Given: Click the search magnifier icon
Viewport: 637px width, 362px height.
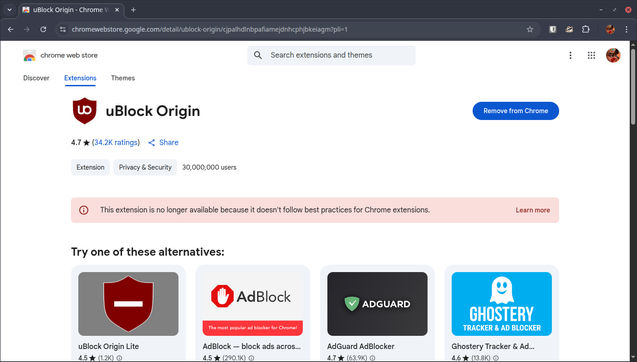Looking at the screenshot, I should [258, 55].
